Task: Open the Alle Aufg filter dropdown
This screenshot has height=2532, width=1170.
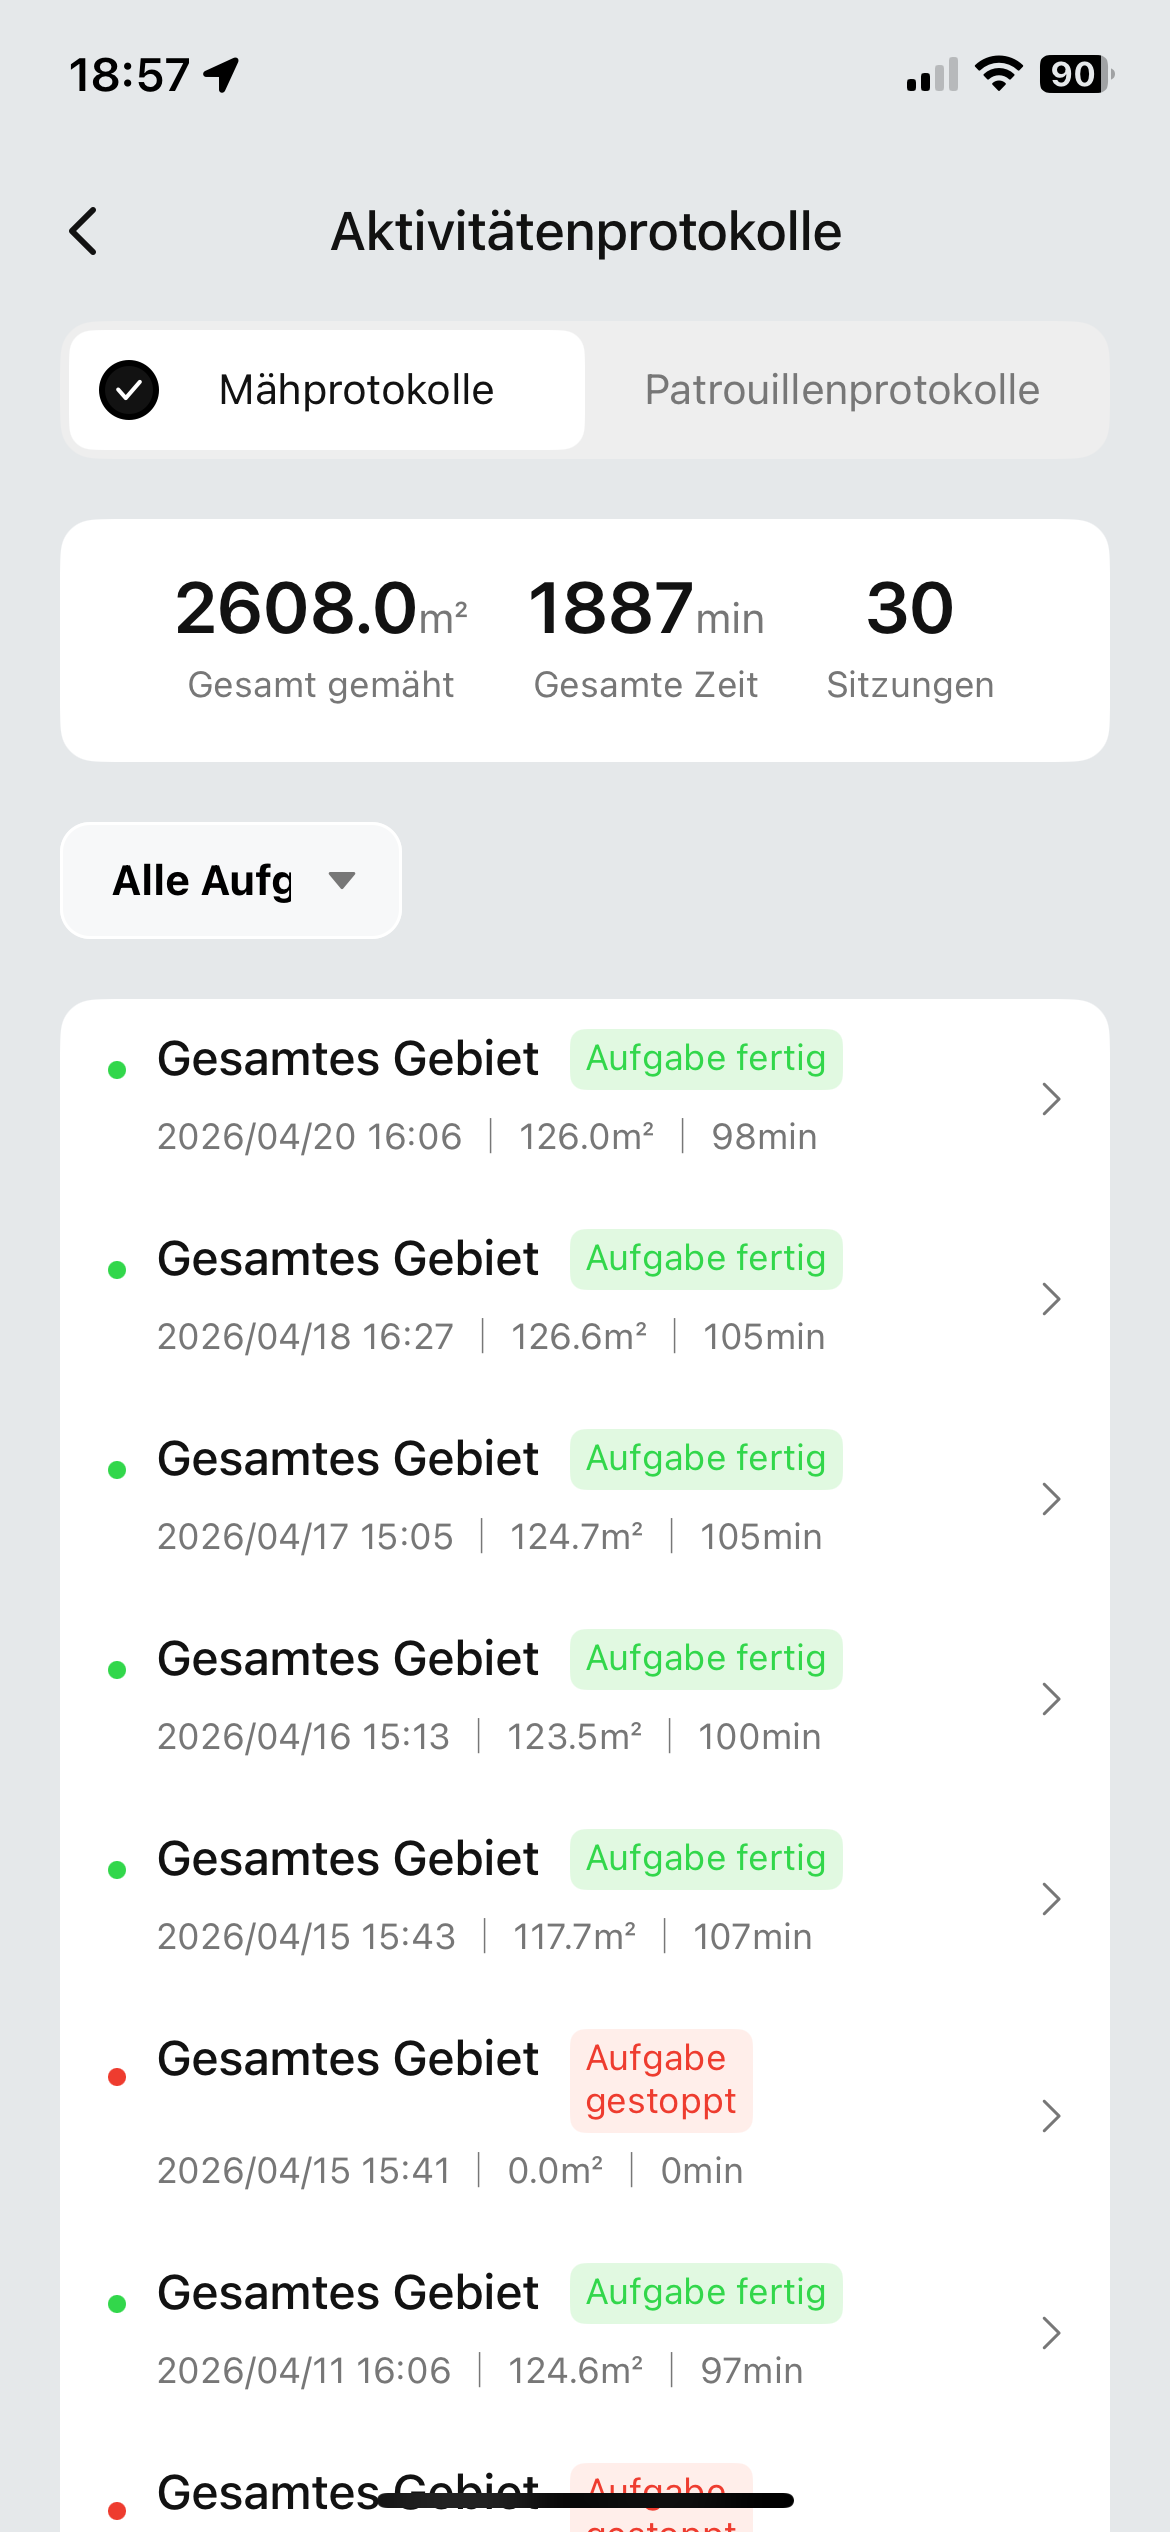Action: tap(231, 881)
